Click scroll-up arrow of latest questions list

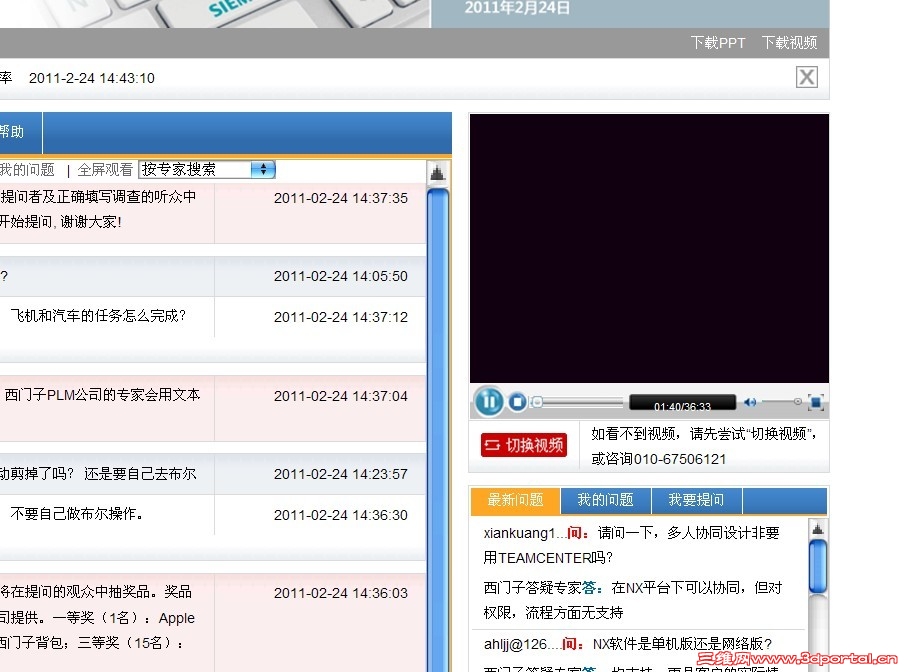[x=818, y=529]
